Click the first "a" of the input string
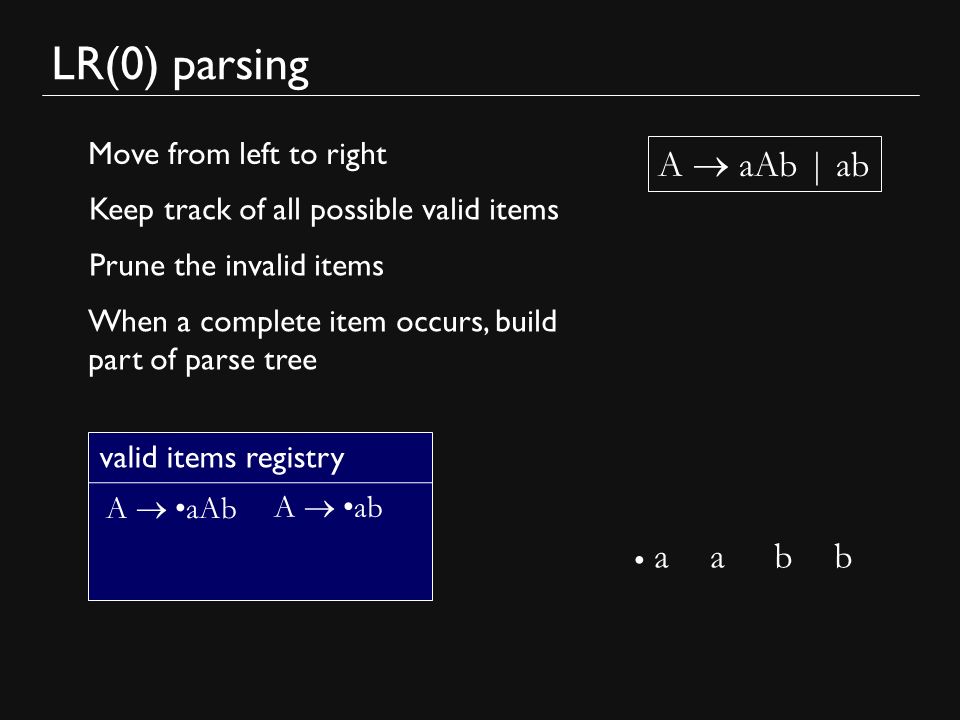 coord(661,559)
